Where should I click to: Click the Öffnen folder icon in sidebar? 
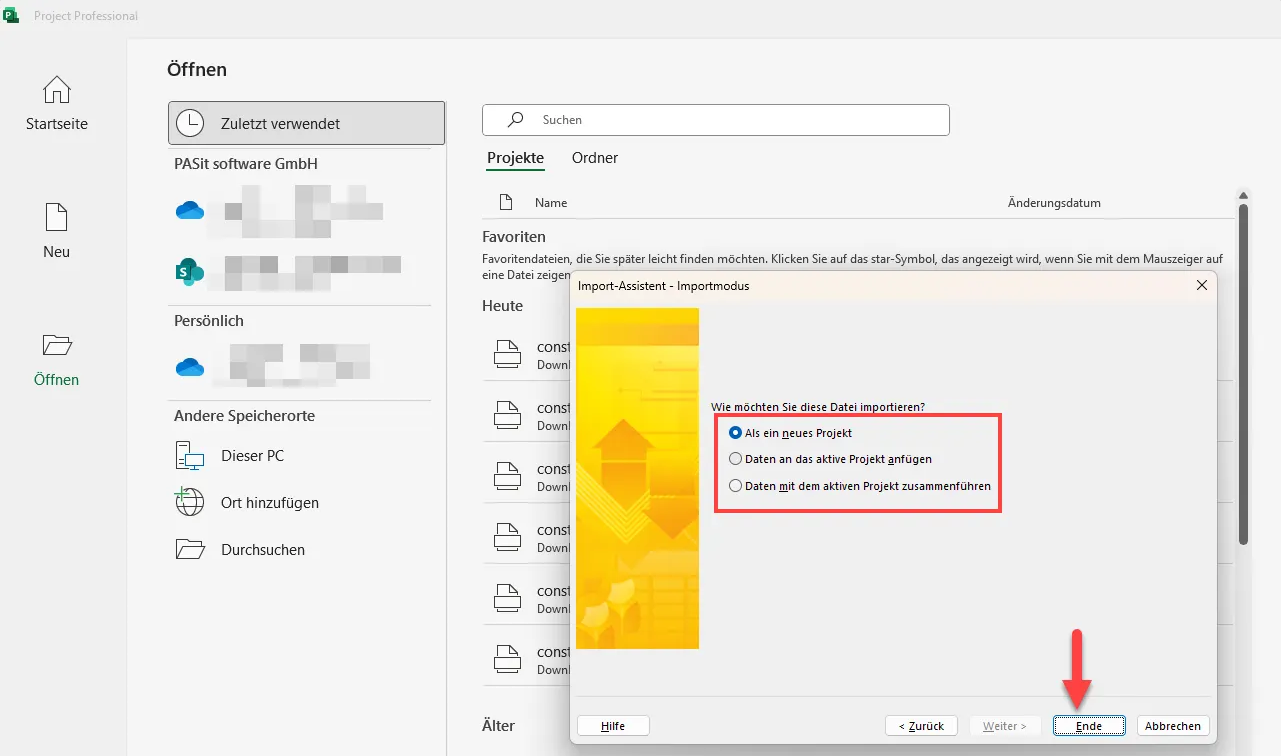pos(57,345)
